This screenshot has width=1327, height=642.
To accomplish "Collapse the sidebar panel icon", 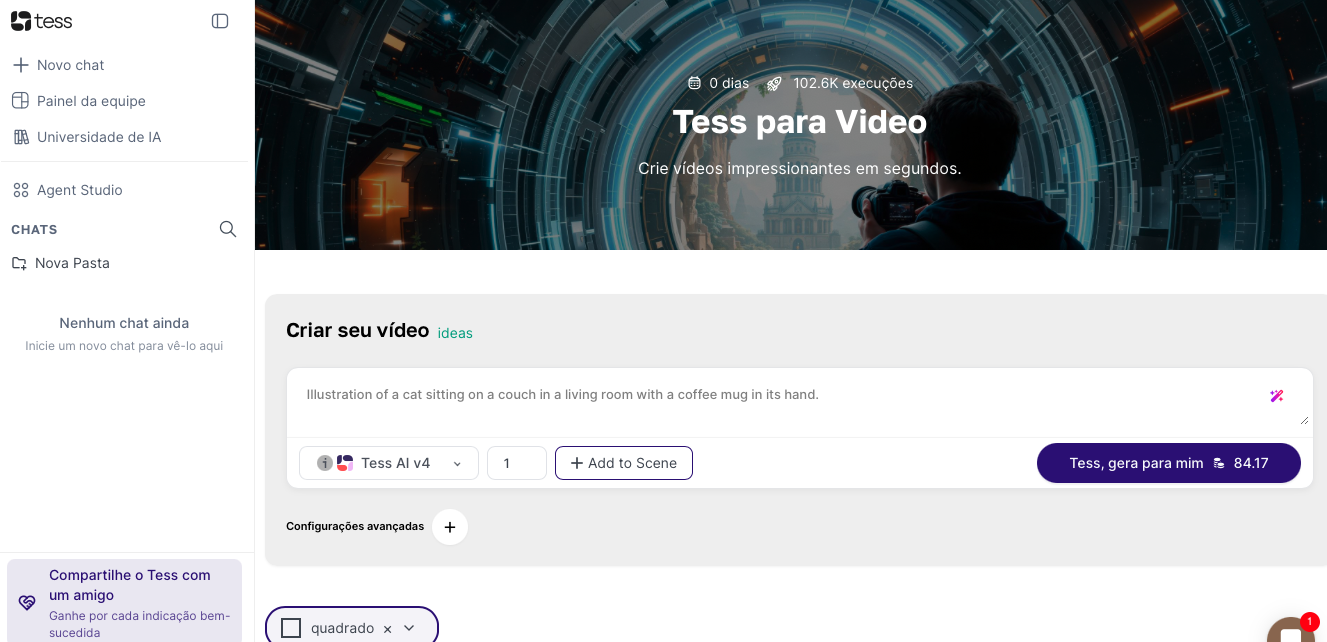I will pos(220,21).
